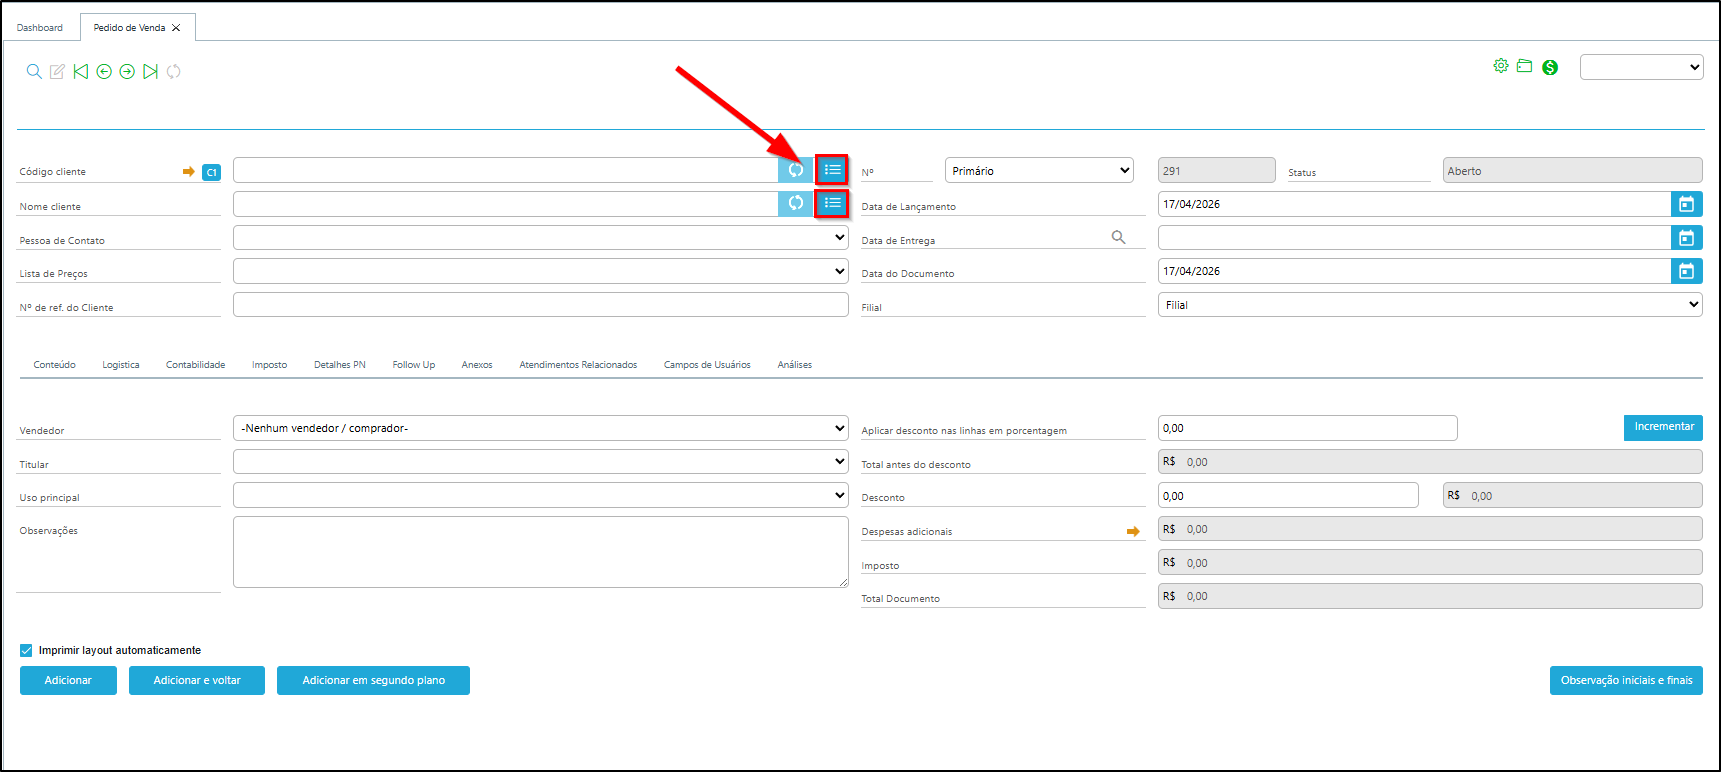Open the Primário series dropdown
This screenshot has width=1721, height=772.
(1039, 171)
